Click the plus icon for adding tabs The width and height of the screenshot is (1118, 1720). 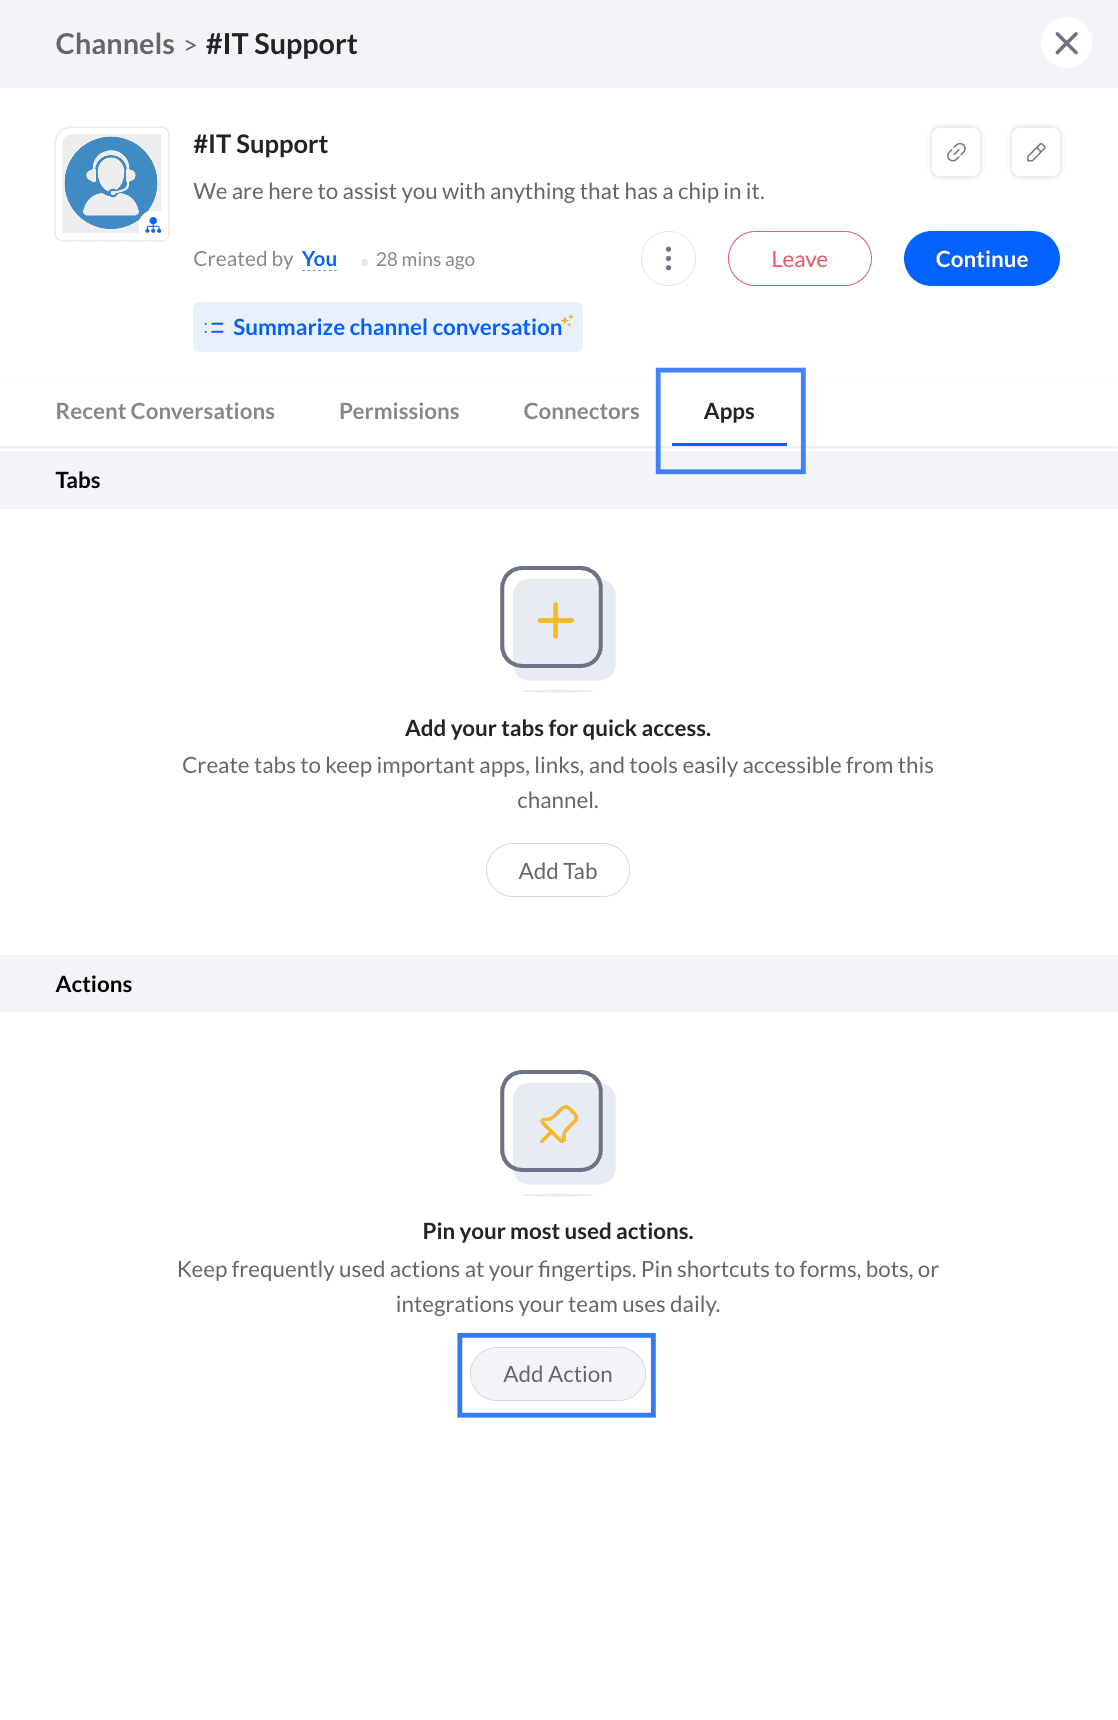555,620
